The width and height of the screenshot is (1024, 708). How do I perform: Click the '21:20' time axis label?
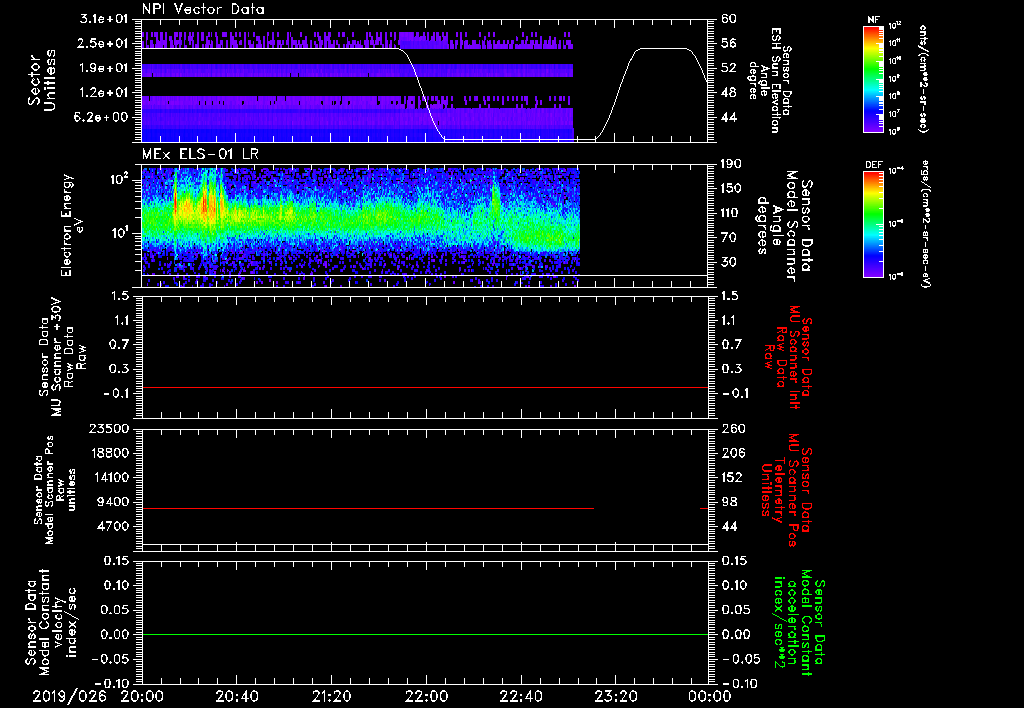(331, 696)
